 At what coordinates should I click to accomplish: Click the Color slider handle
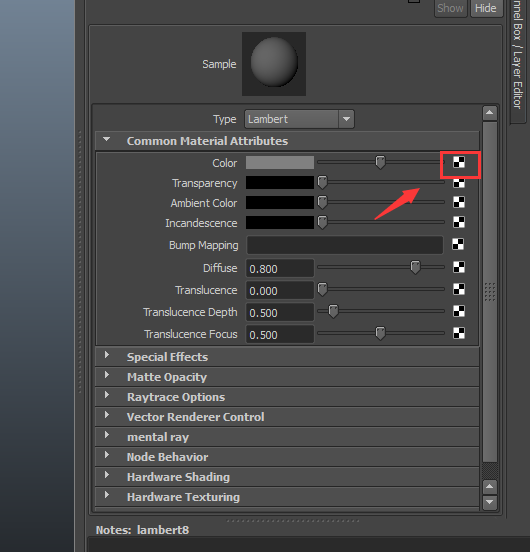tap(380, 163)
